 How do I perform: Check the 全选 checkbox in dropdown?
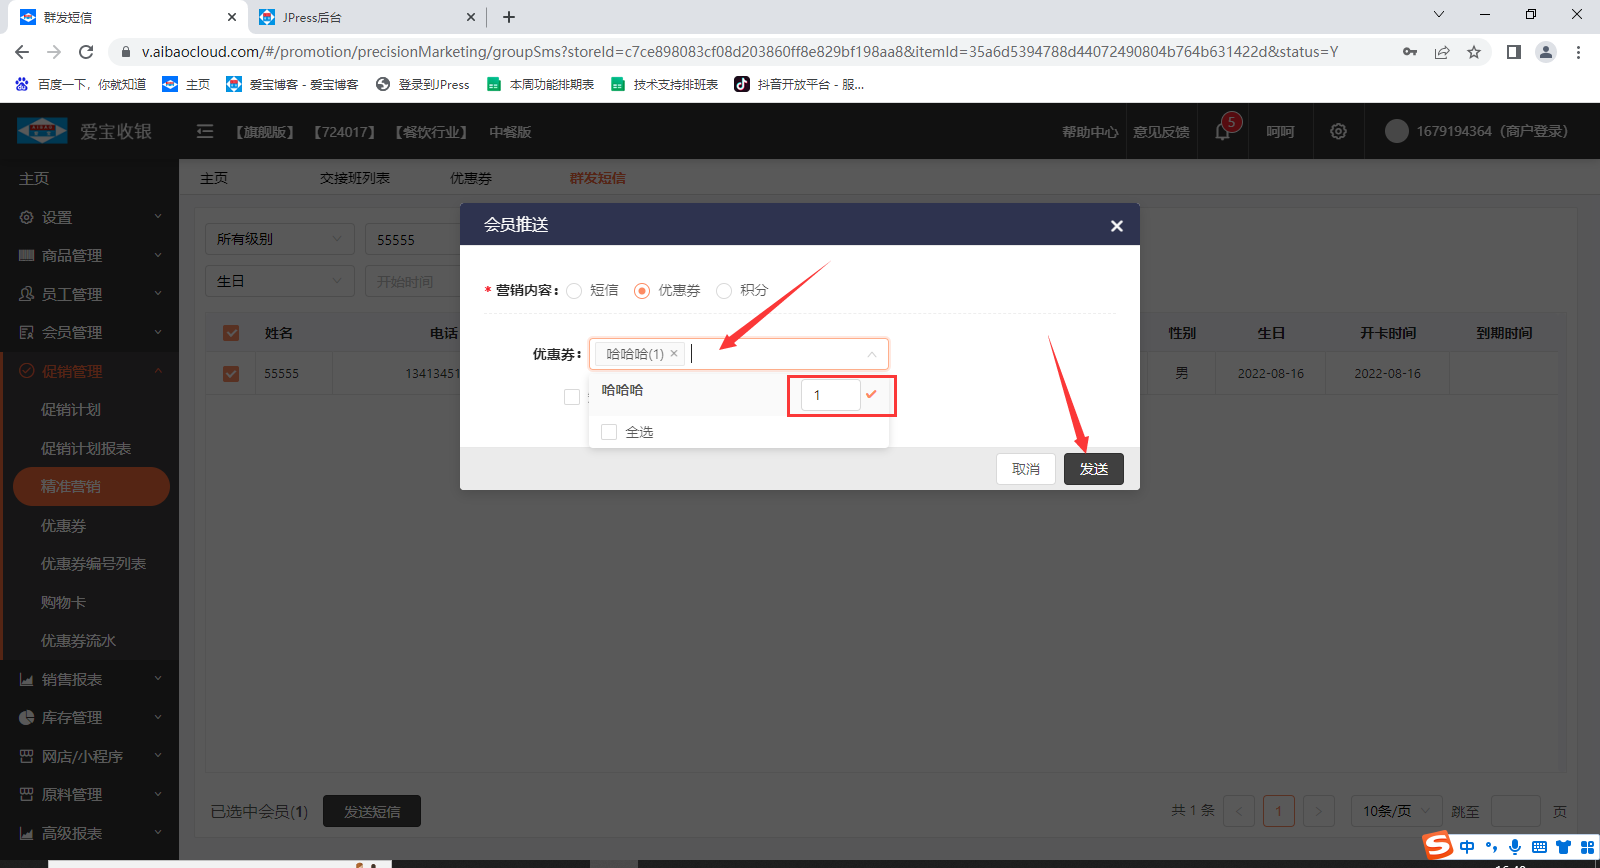tap(609, 432)
